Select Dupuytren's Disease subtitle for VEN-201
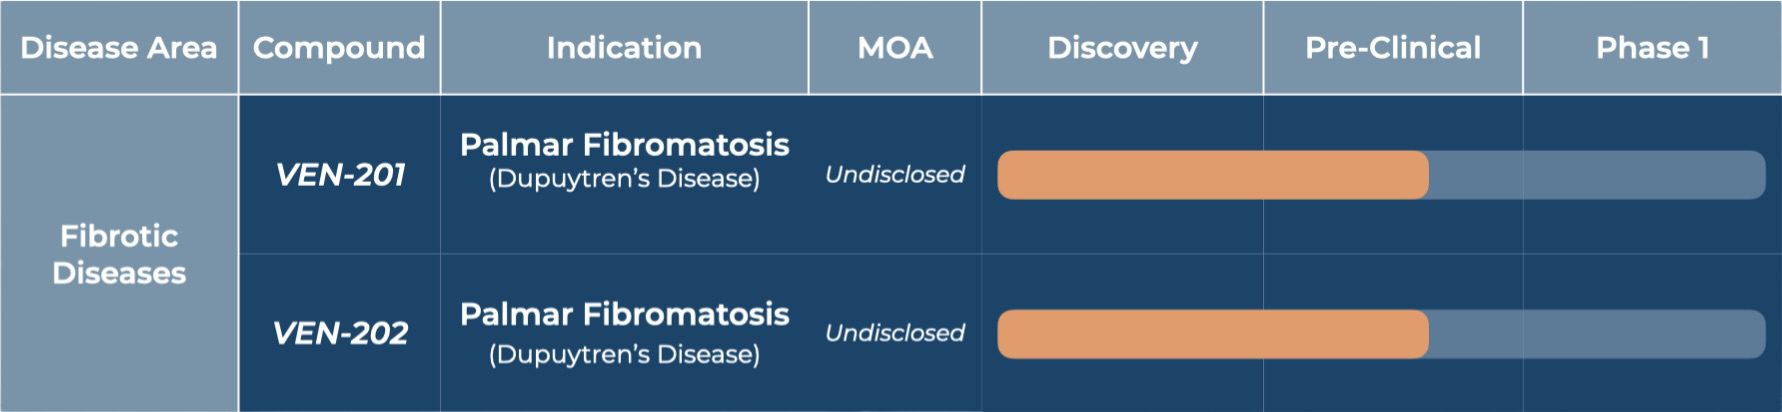The image size is (1782, 412). (x=624, y=179)
